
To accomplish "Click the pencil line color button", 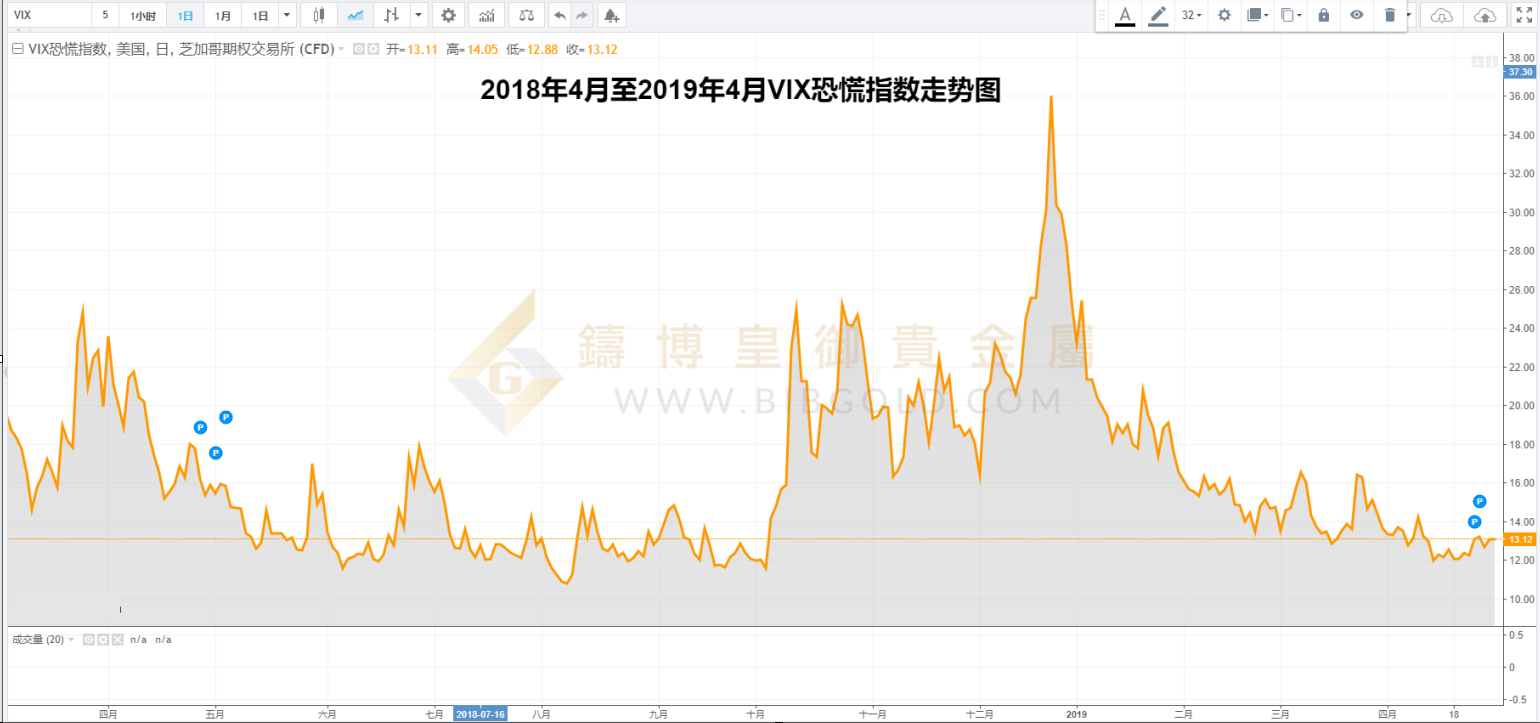I will (1158, 15).
